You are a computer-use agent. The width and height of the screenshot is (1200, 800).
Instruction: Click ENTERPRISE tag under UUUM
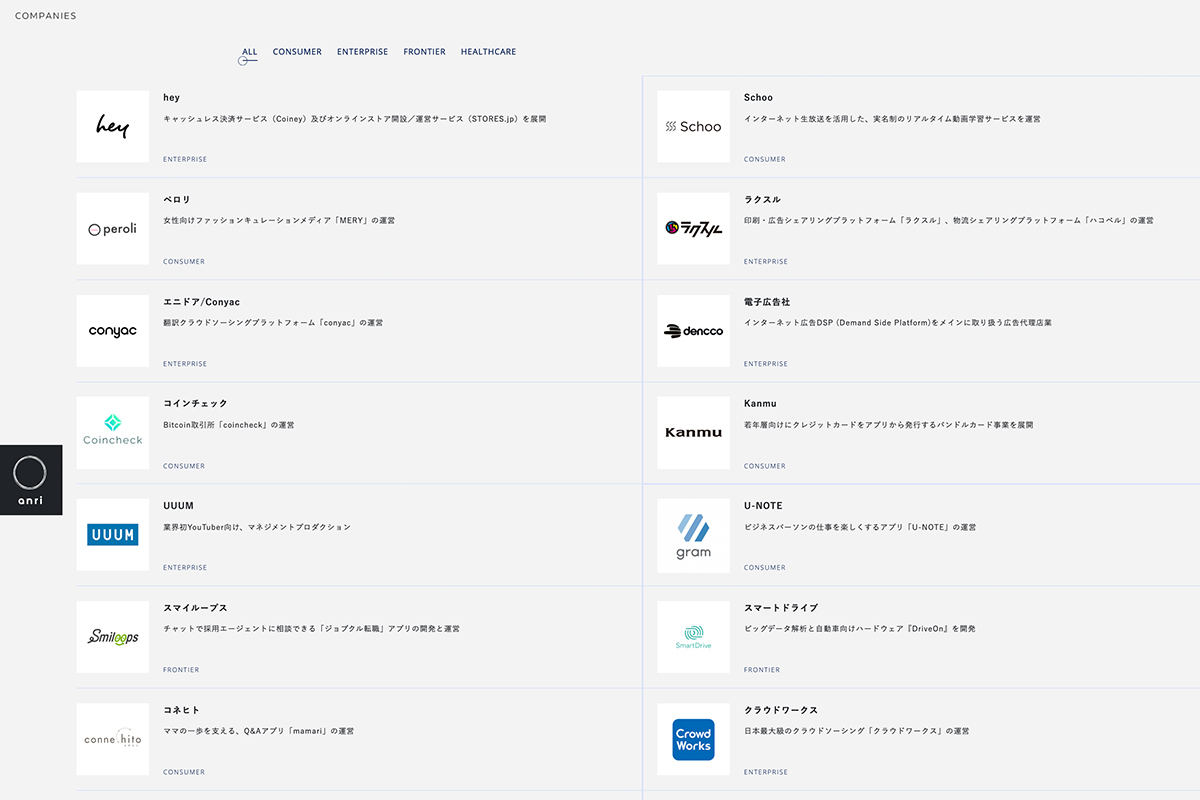185,568
